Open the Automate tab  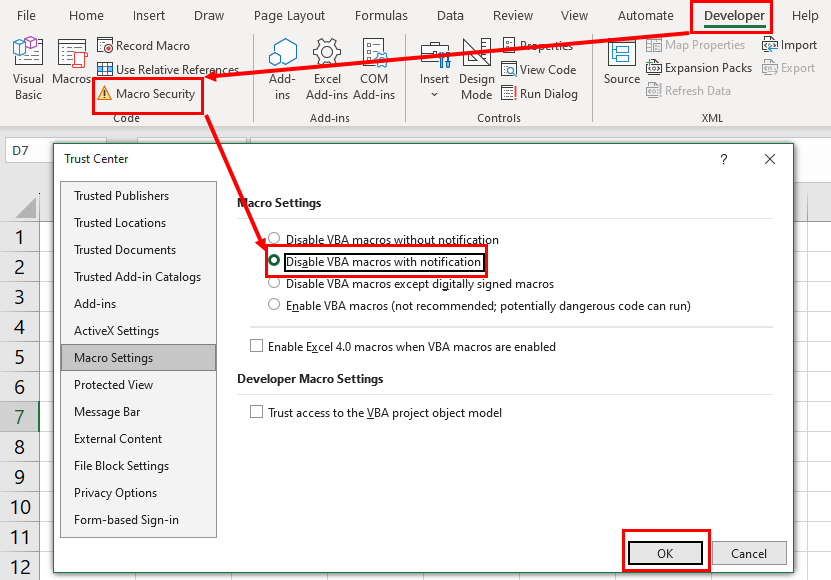click(x=645, y=15)
